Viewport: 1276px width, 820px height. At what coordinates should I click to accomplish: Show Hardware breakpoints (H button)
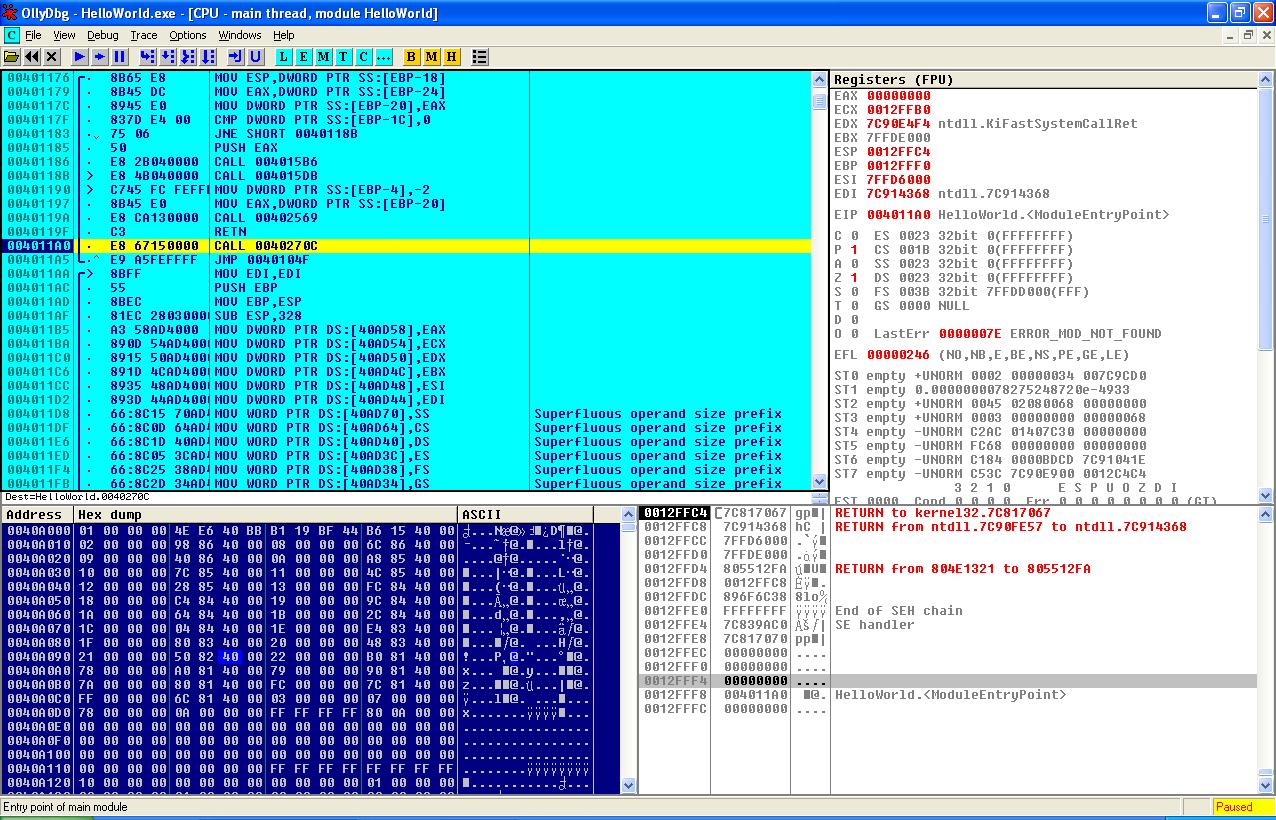[x=451, y=57]
